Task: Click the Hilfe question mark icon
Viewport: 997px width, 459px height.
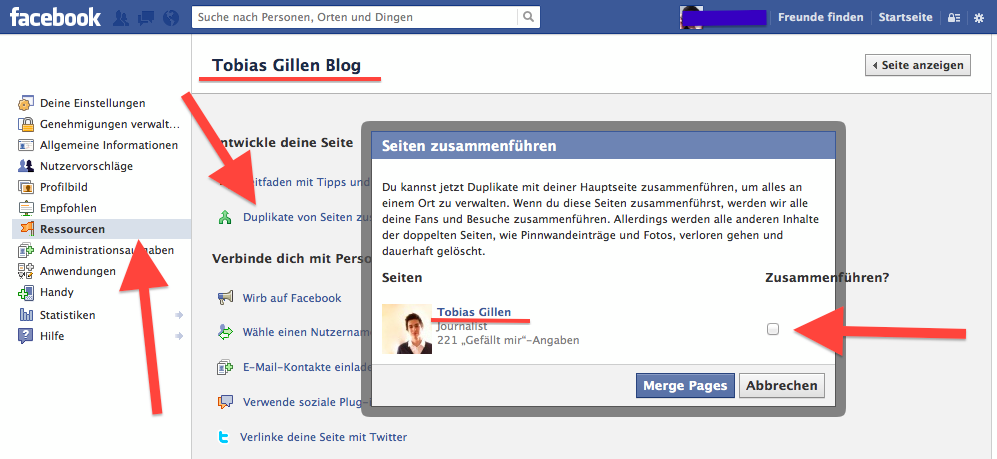Action: [x=26, y=336]
